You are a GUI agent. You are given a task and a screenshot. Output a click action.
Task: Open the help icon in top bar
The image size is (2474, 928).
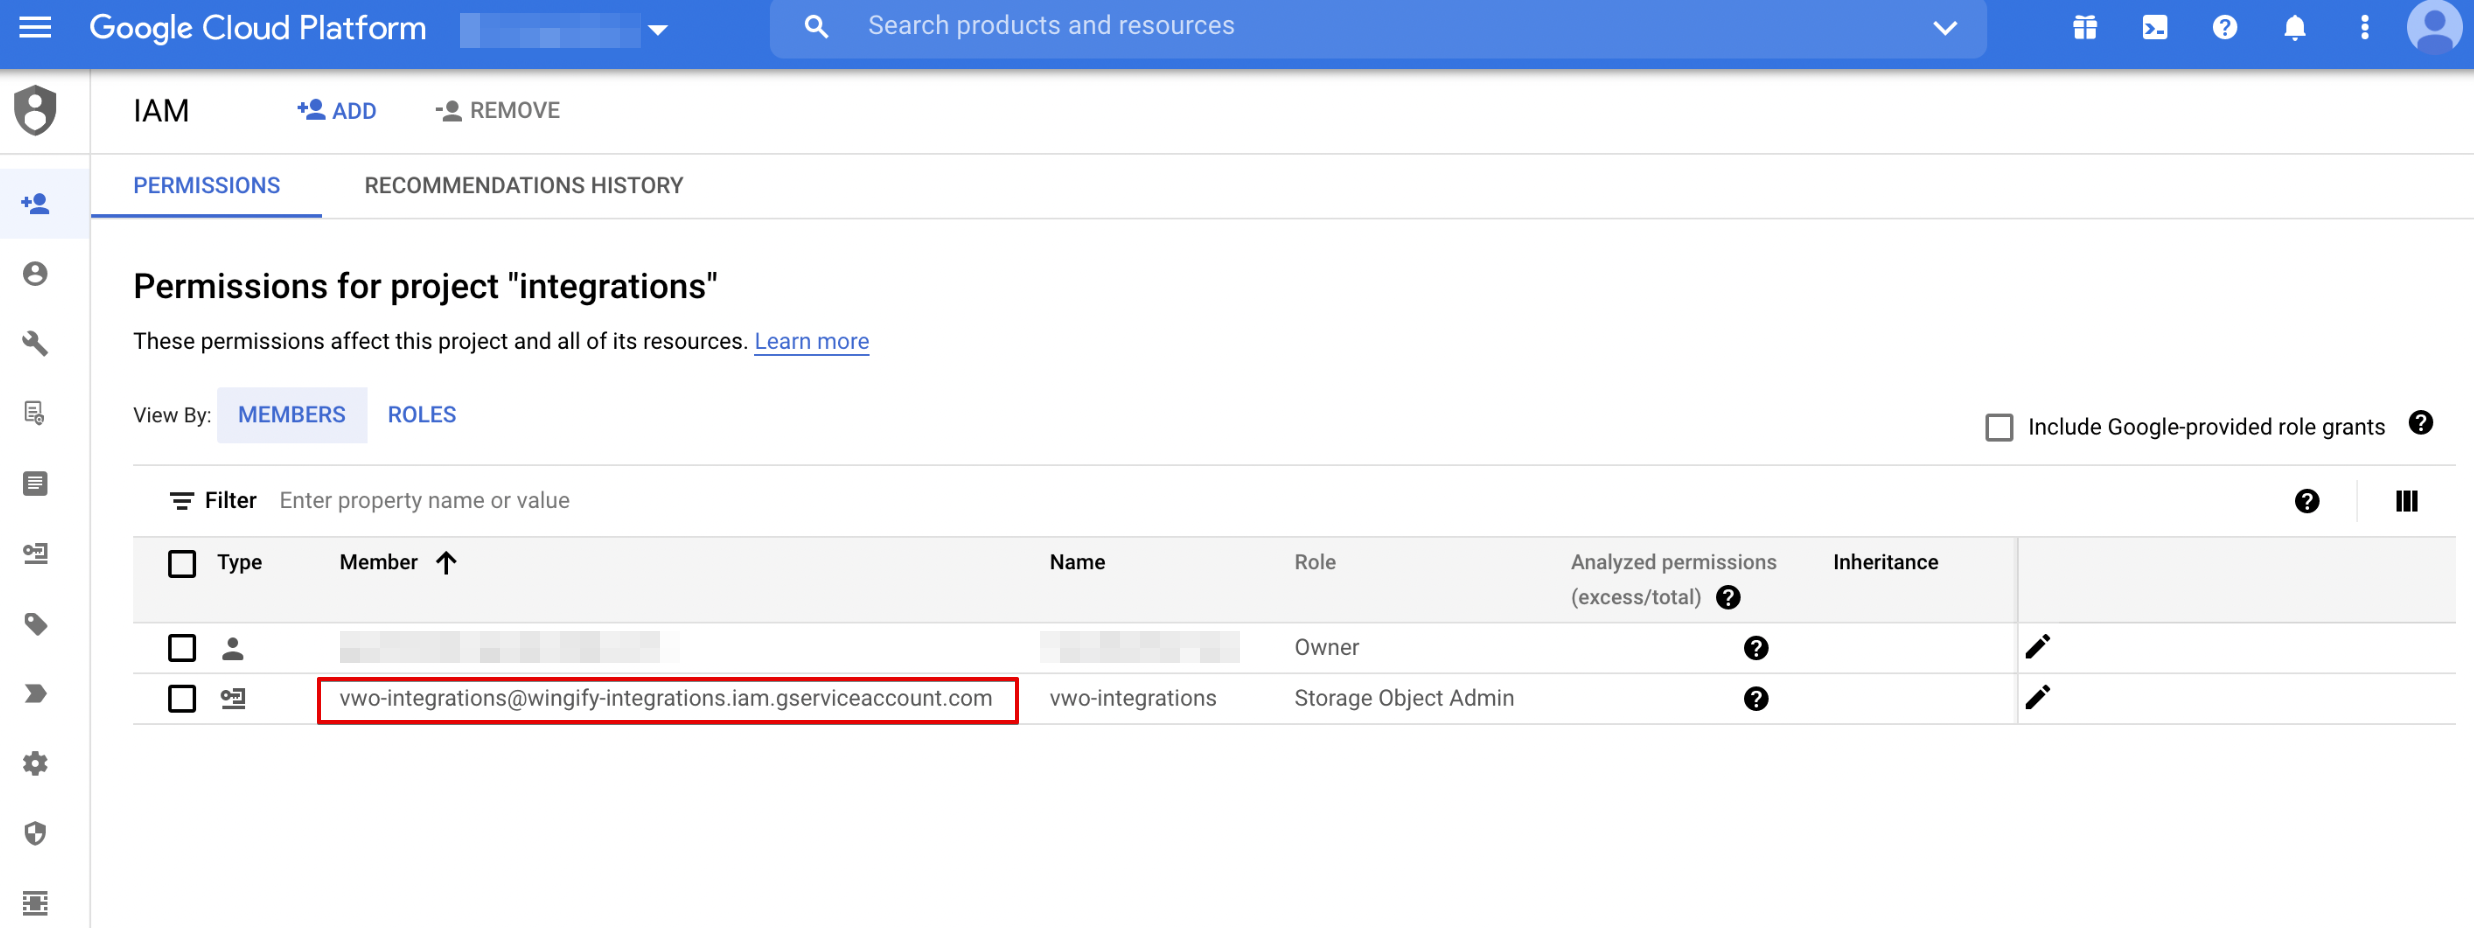coord(2225,27)
